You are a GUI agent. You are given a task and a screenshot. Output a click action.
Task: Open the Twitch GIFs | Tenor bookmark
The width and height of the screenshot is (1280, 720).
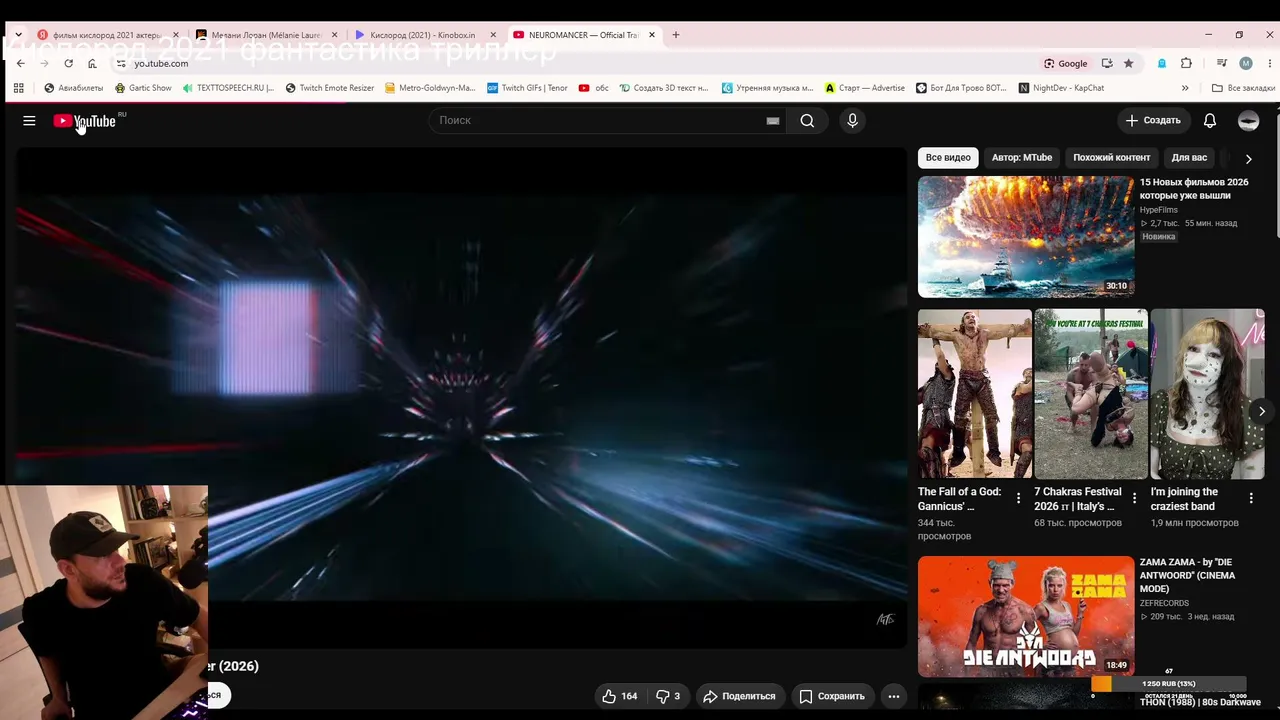527,88
